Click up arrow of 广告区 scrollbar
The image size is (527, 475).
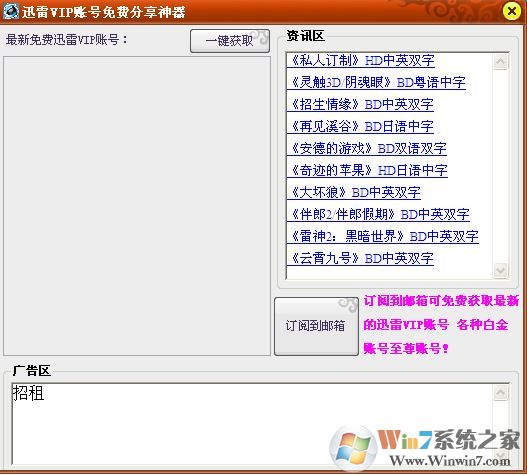coord(500,393)
